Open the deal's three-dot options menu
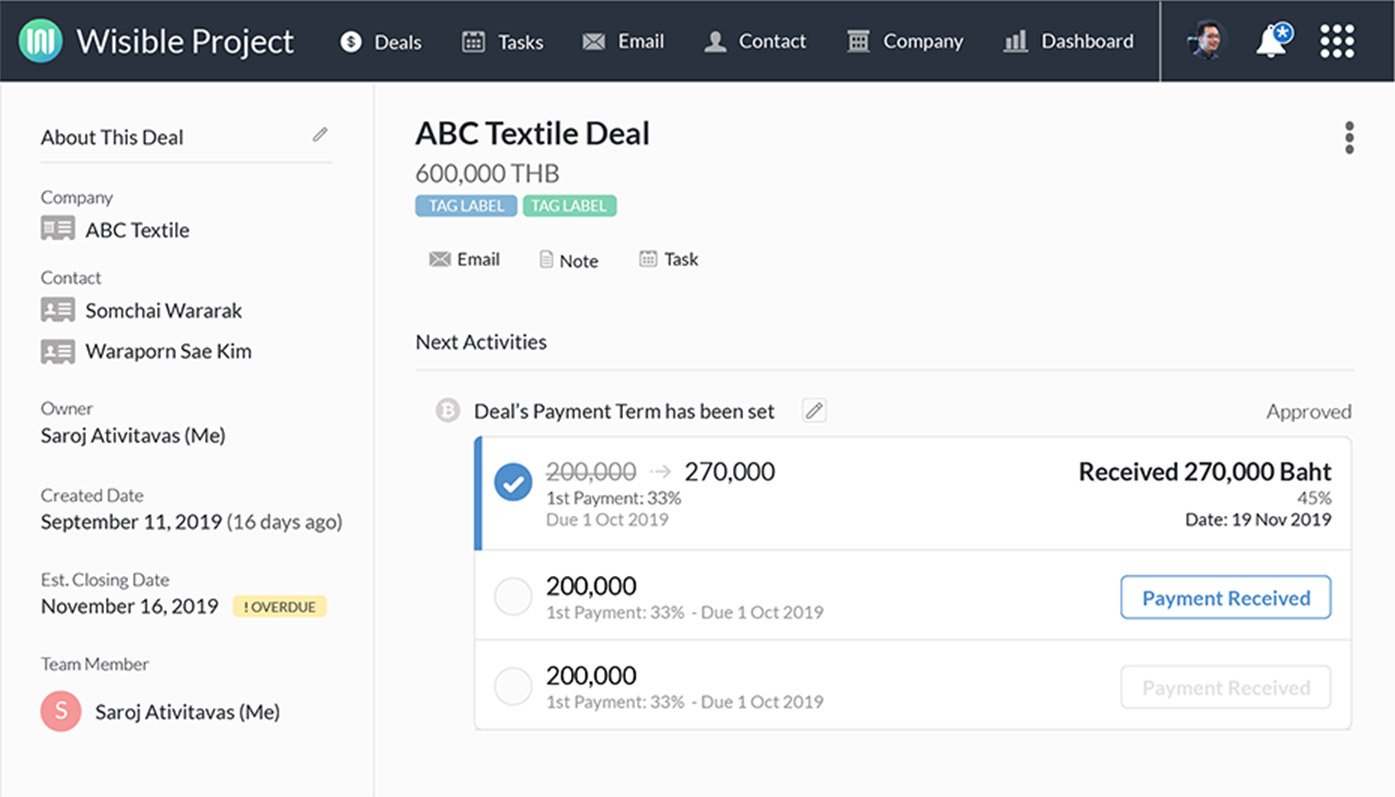1395x797 pixels. 1349,138
